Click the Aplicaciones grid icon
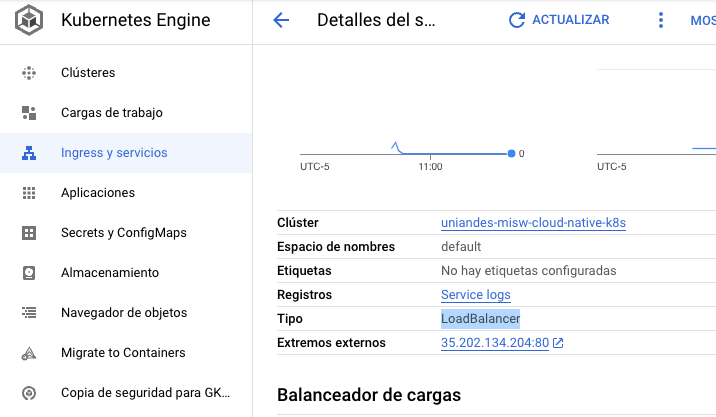Viewport: 716px width, 417px height. click(x=29, y=193)
